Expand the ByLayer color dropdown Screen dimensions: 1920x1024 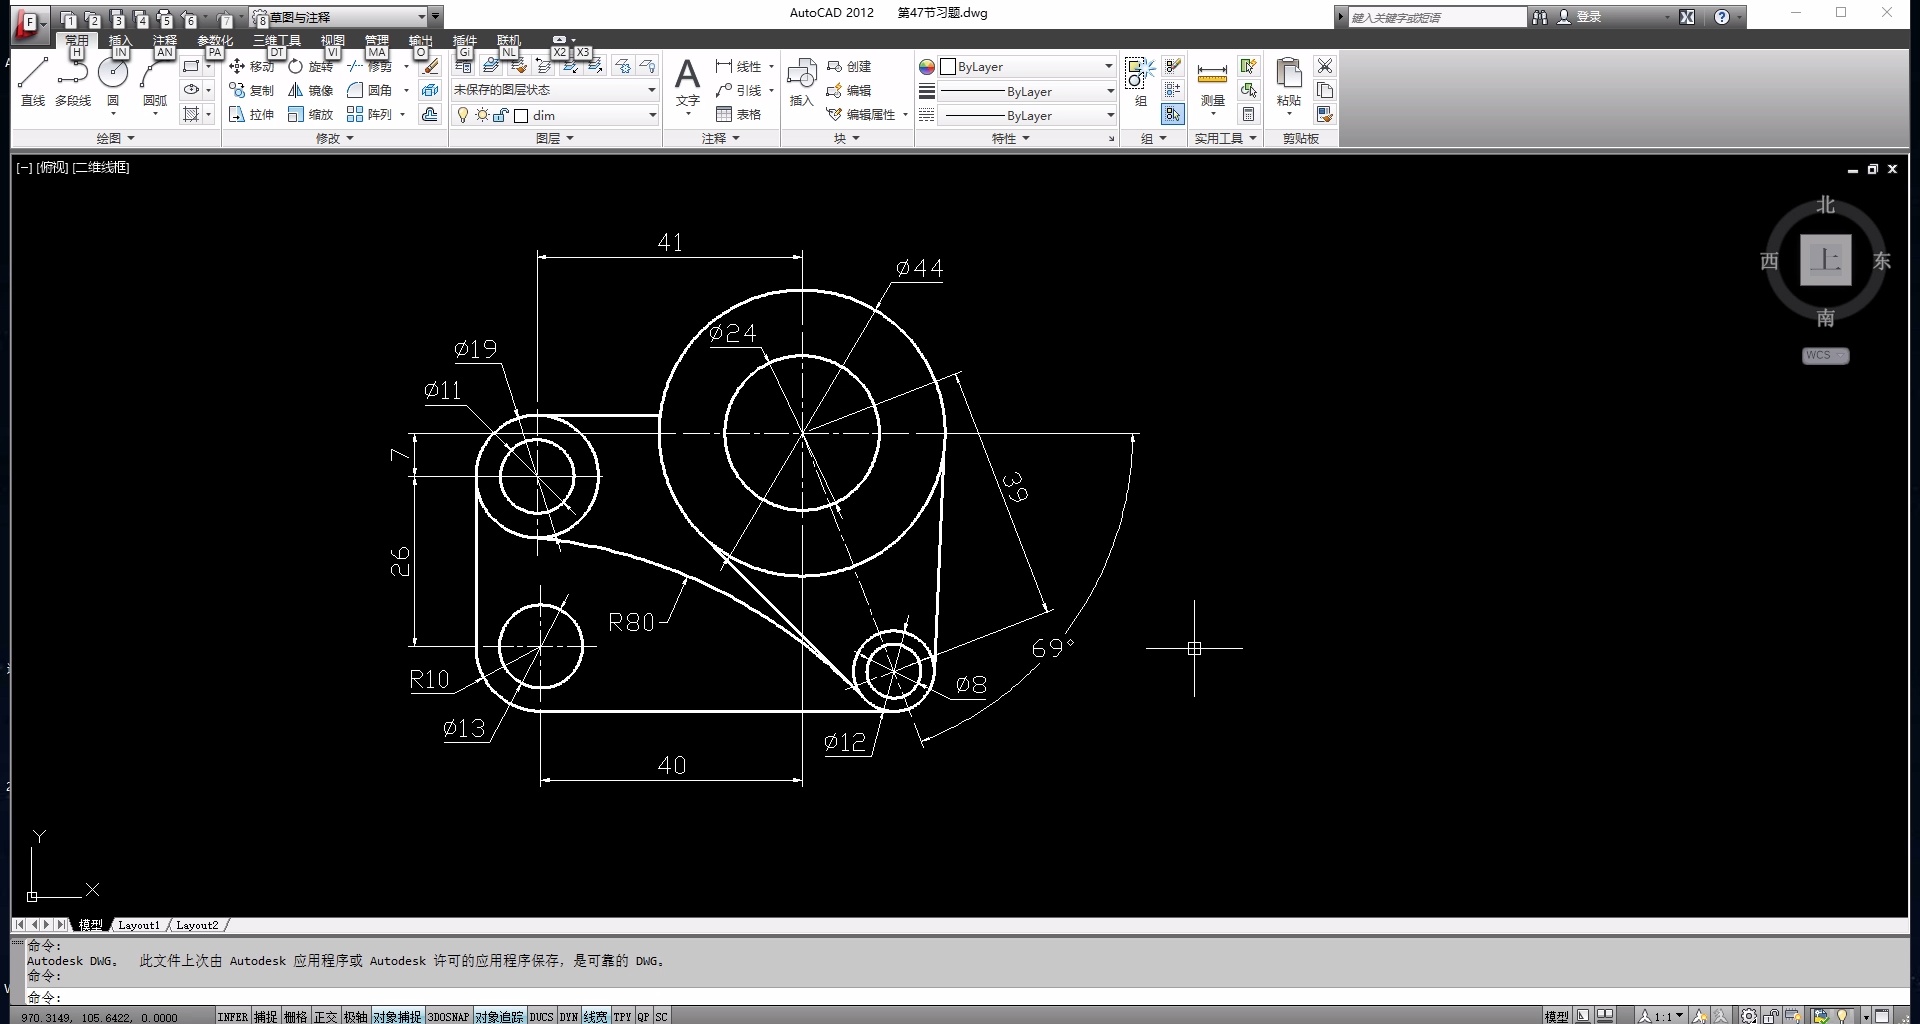coord(1027,66)
